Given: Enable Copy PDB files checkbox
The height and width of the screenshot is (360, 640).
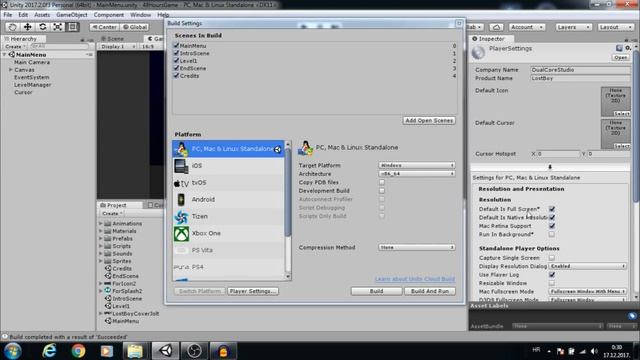Looking at the screenshot, I should [382, 182].
